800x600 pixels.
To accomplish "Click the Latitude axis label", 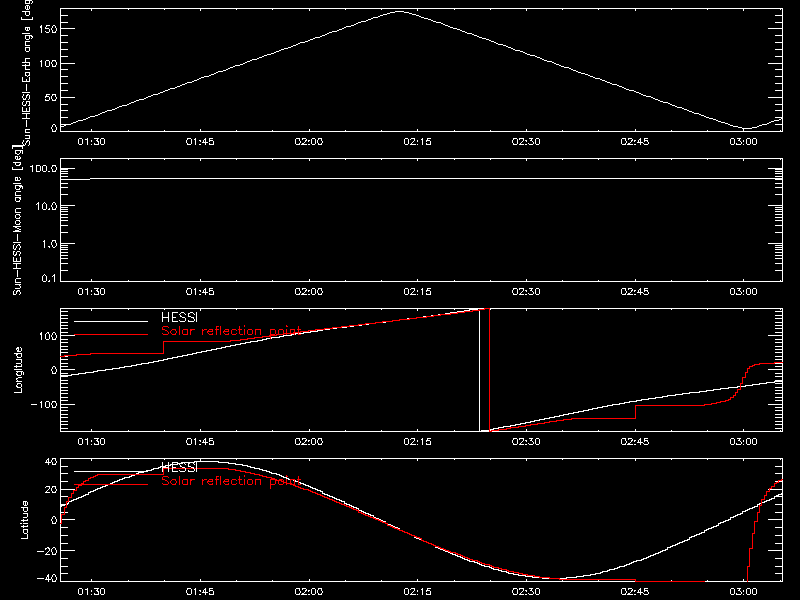I will (24, 520).
